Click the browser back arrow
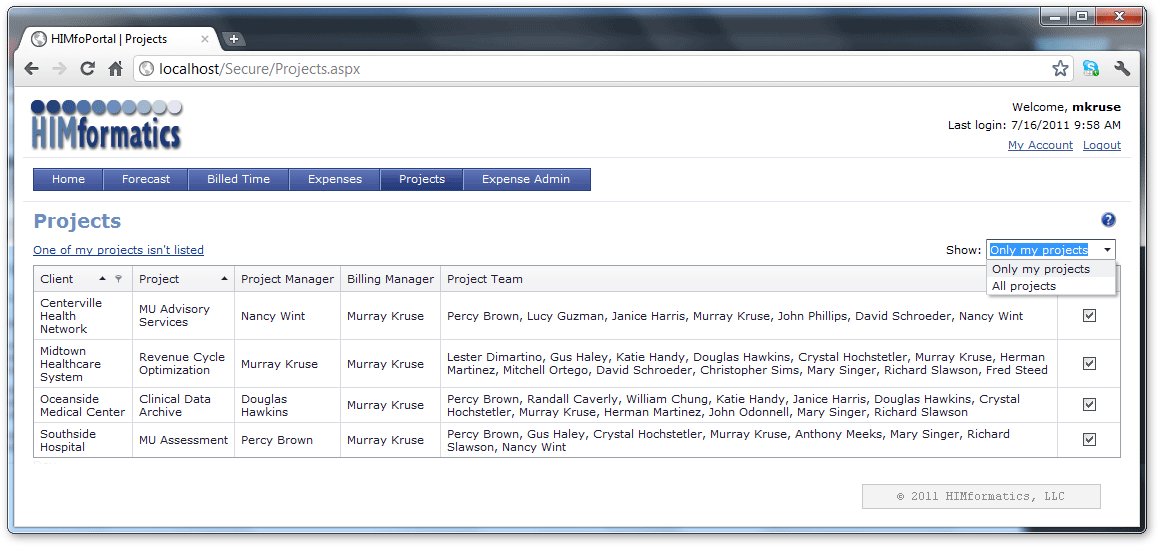Viewport: 1159px width, 547px height. (32, 69)
